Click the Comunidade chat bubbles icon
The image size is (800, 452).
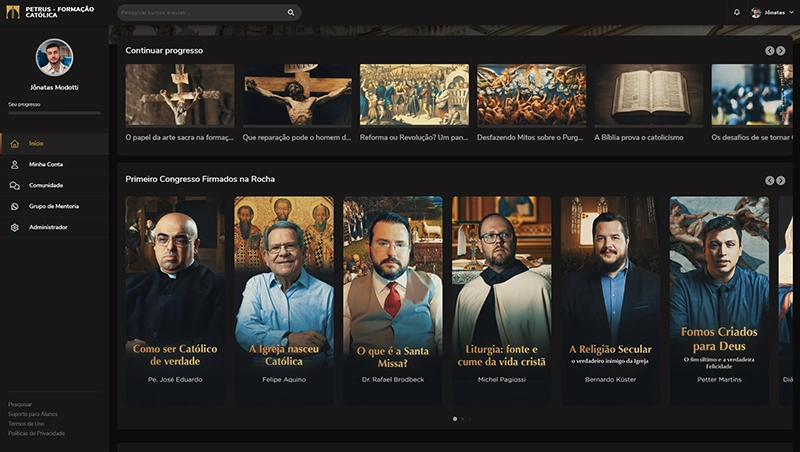pyautogui.click(x=15, y=186)
